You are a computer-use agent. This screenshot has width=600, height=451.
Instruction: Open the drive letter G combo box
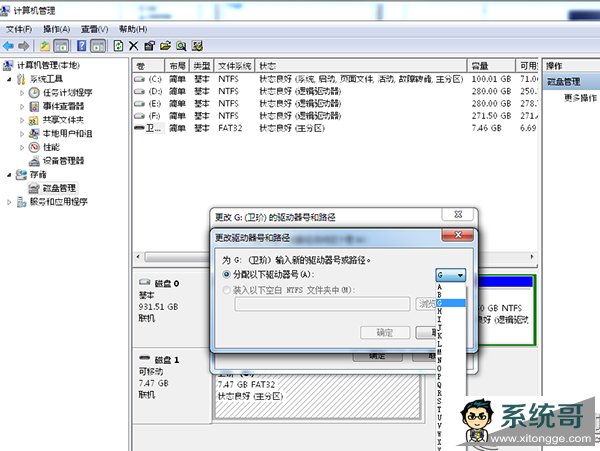click(x=451, y=275)
